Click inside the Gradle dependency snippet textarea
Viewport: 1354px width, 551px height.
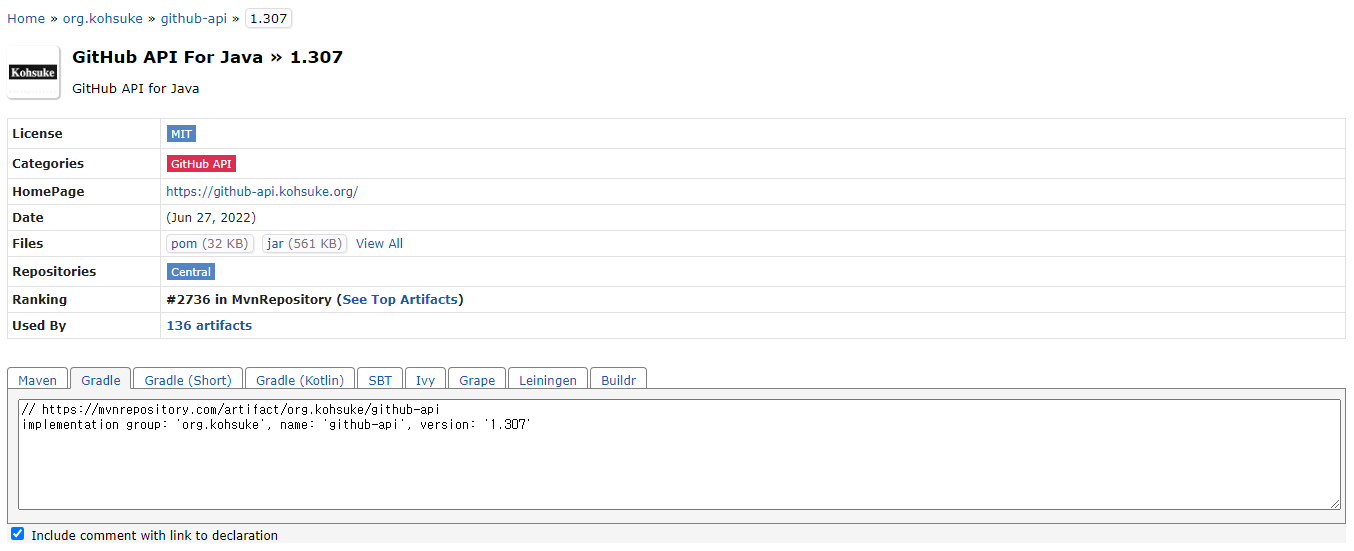[679, 455]
